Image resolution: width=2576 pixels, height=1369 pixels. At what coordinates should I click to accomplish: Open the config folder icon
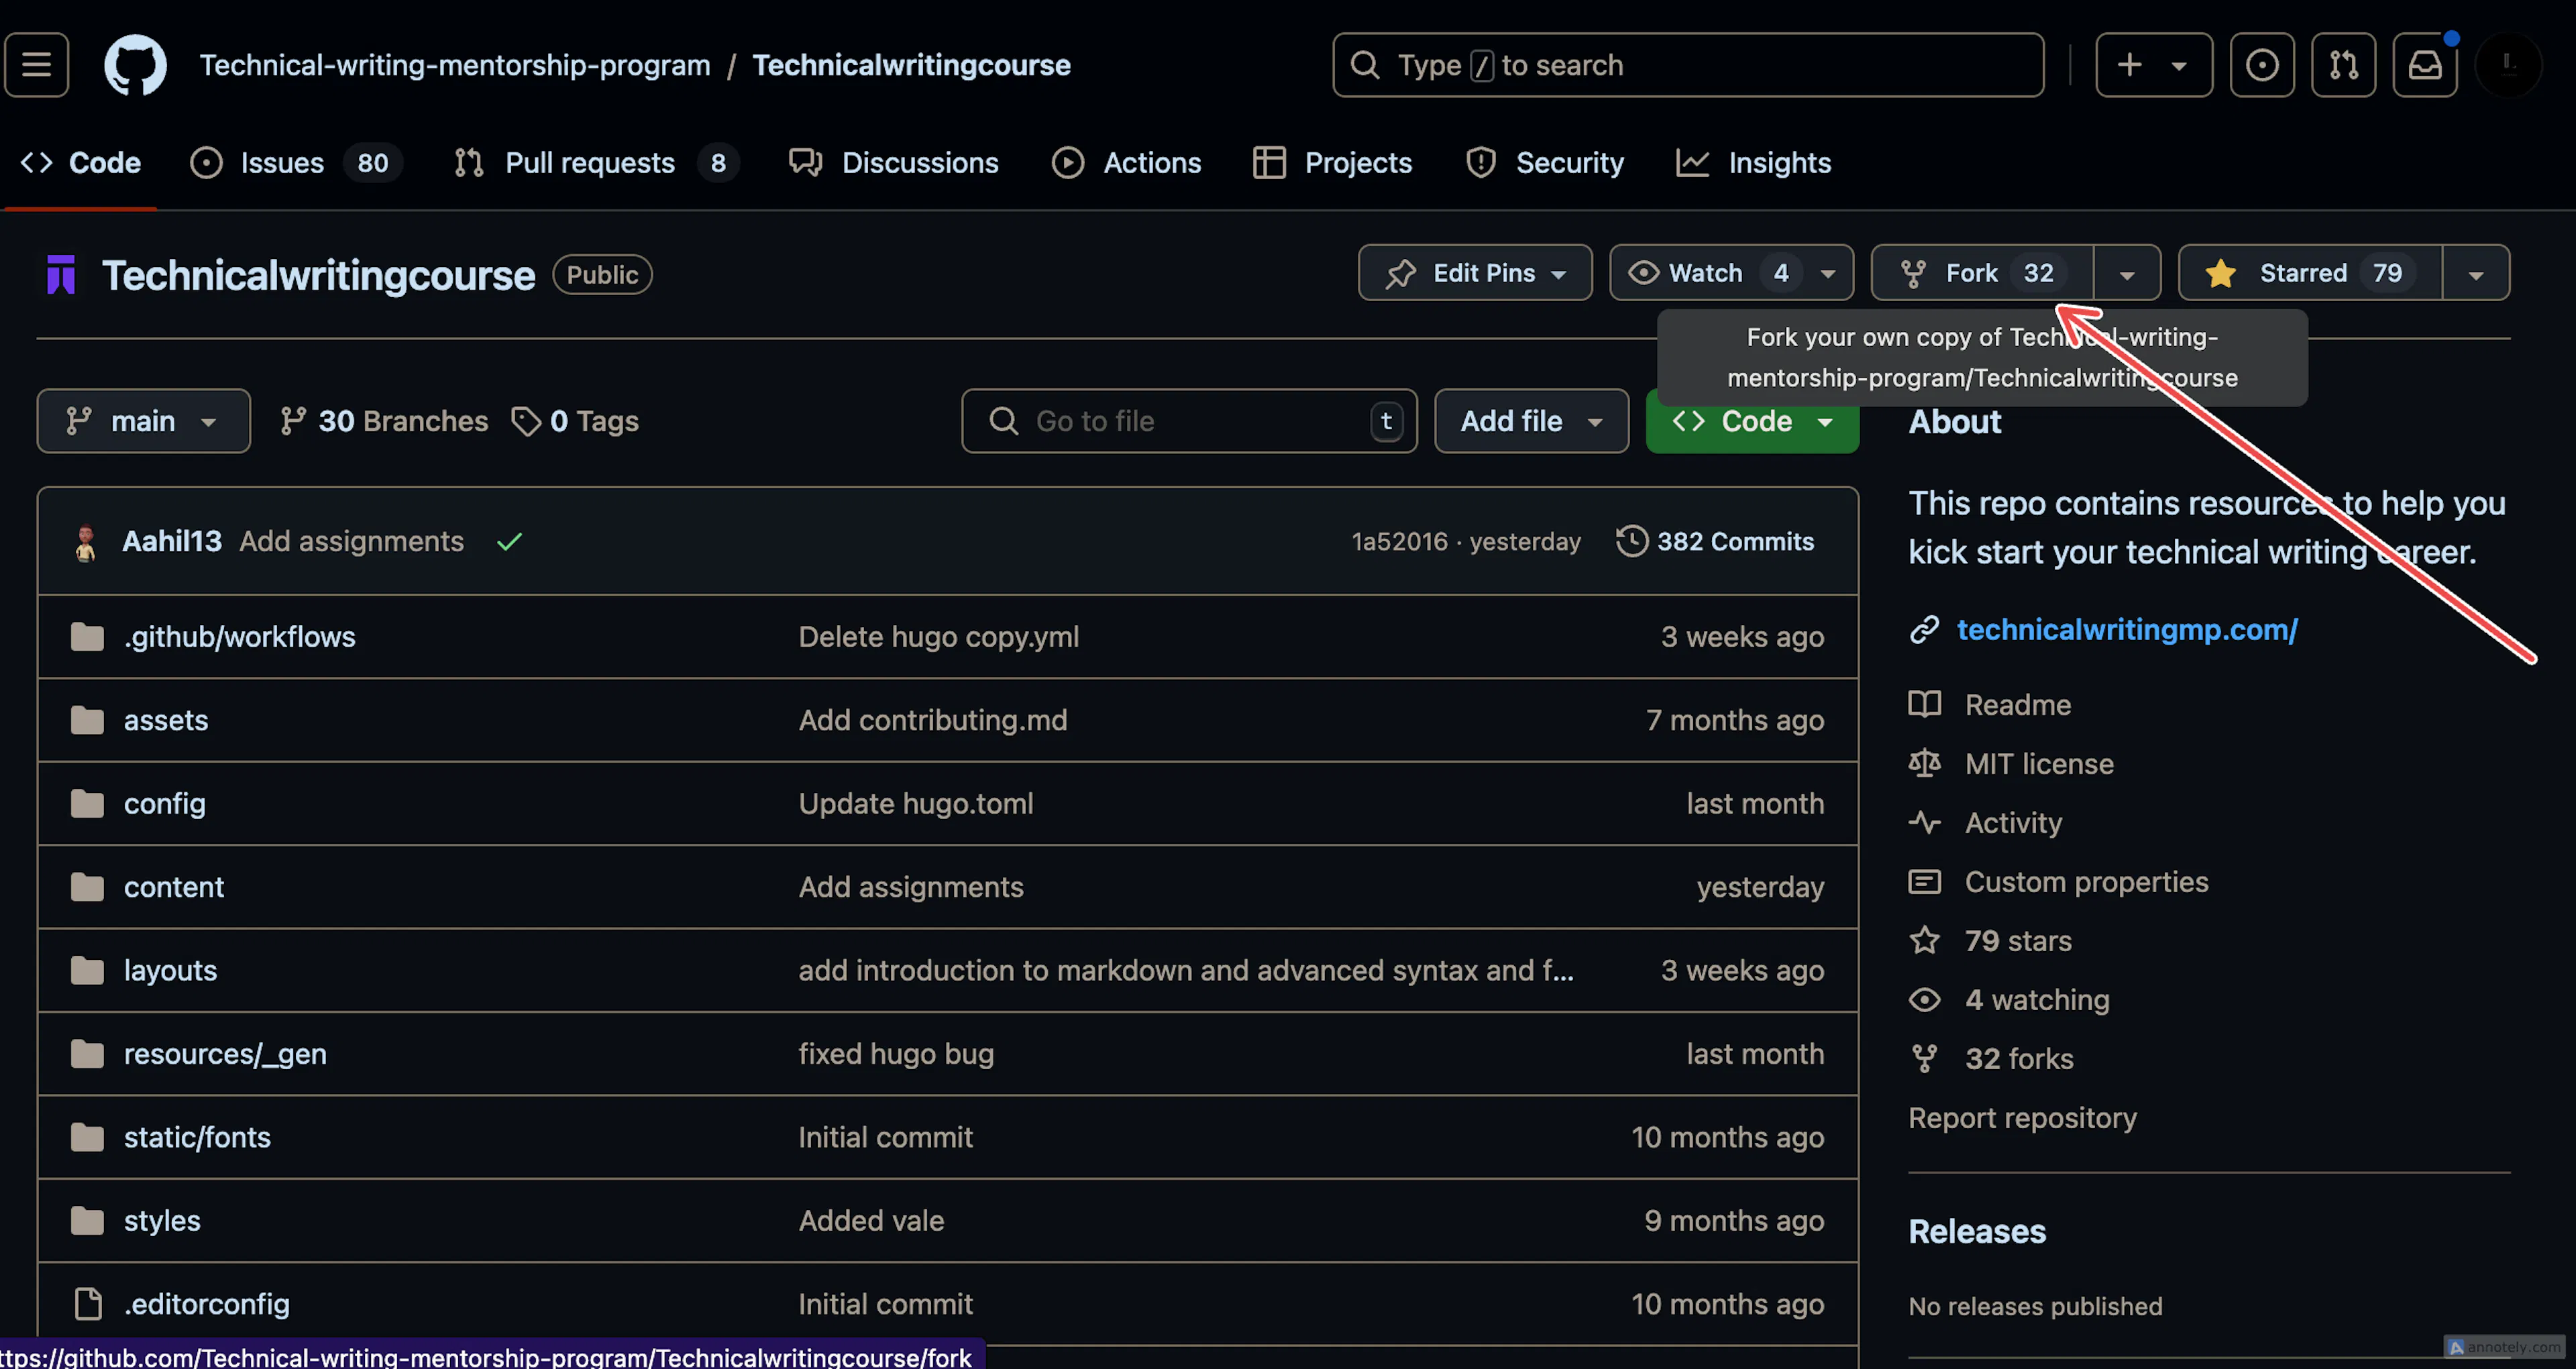pyautogui.click(x=87, y=804)
